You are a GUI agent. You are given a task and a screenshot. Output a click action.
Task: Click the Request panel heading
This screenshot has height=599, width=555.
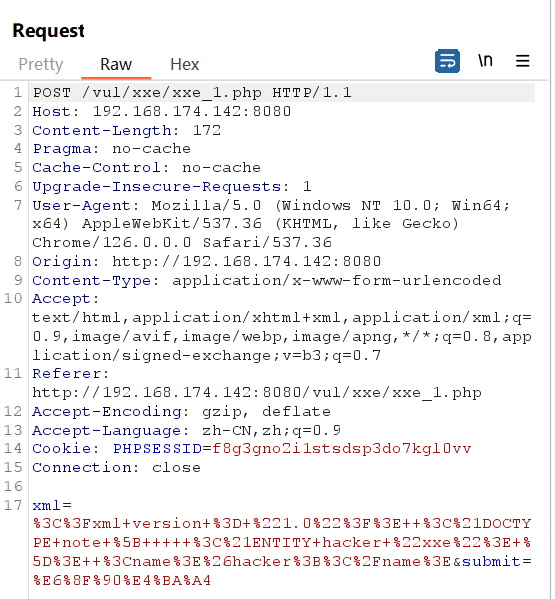(49, 31)
